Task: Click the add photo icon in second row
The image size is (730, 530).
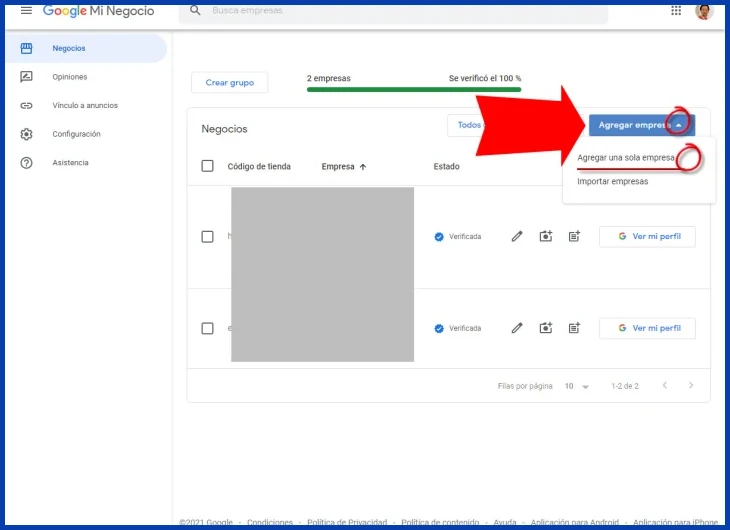Action: [546, 328]
